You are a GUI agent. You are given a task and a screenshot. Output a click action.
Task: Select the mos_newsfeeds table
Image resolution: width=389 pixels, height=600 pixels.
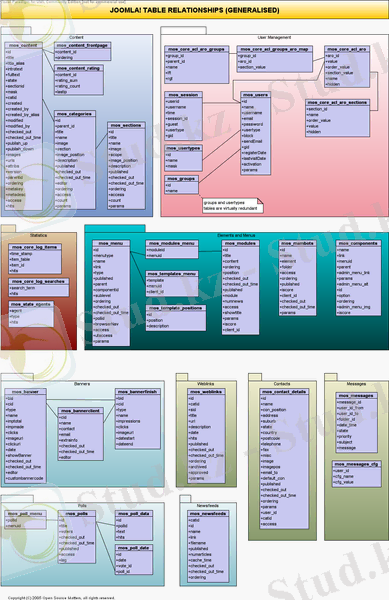208,546
